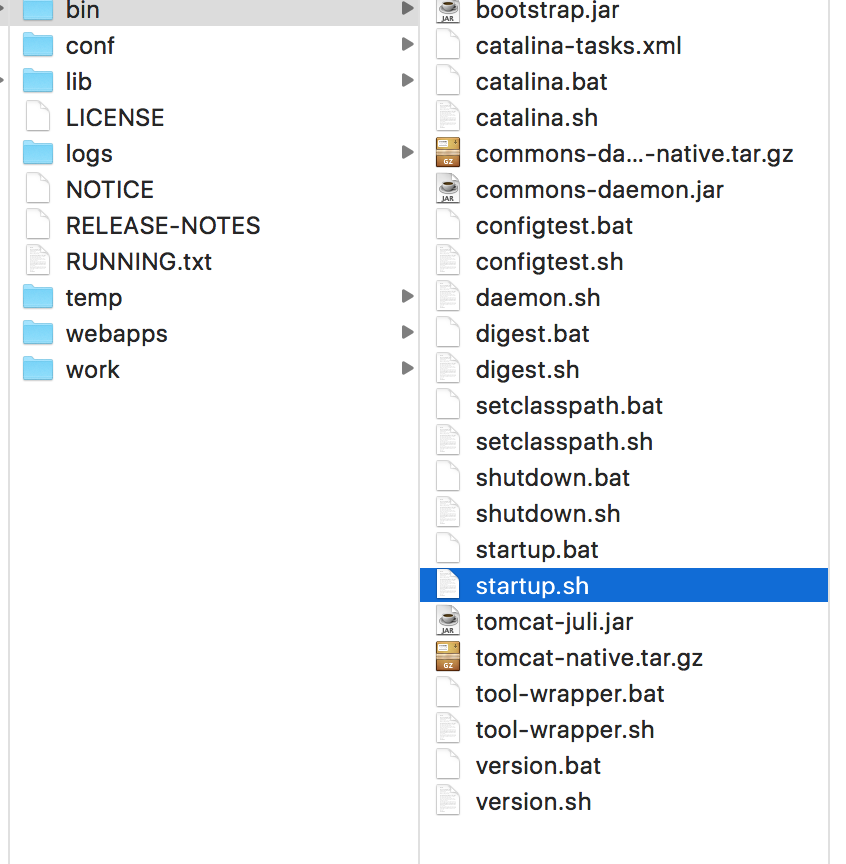The width and height of the screenshot is (846, 864).
Task: Click the catalina.sh script icon
Action: pyautogui.click(x=448, y=117)
